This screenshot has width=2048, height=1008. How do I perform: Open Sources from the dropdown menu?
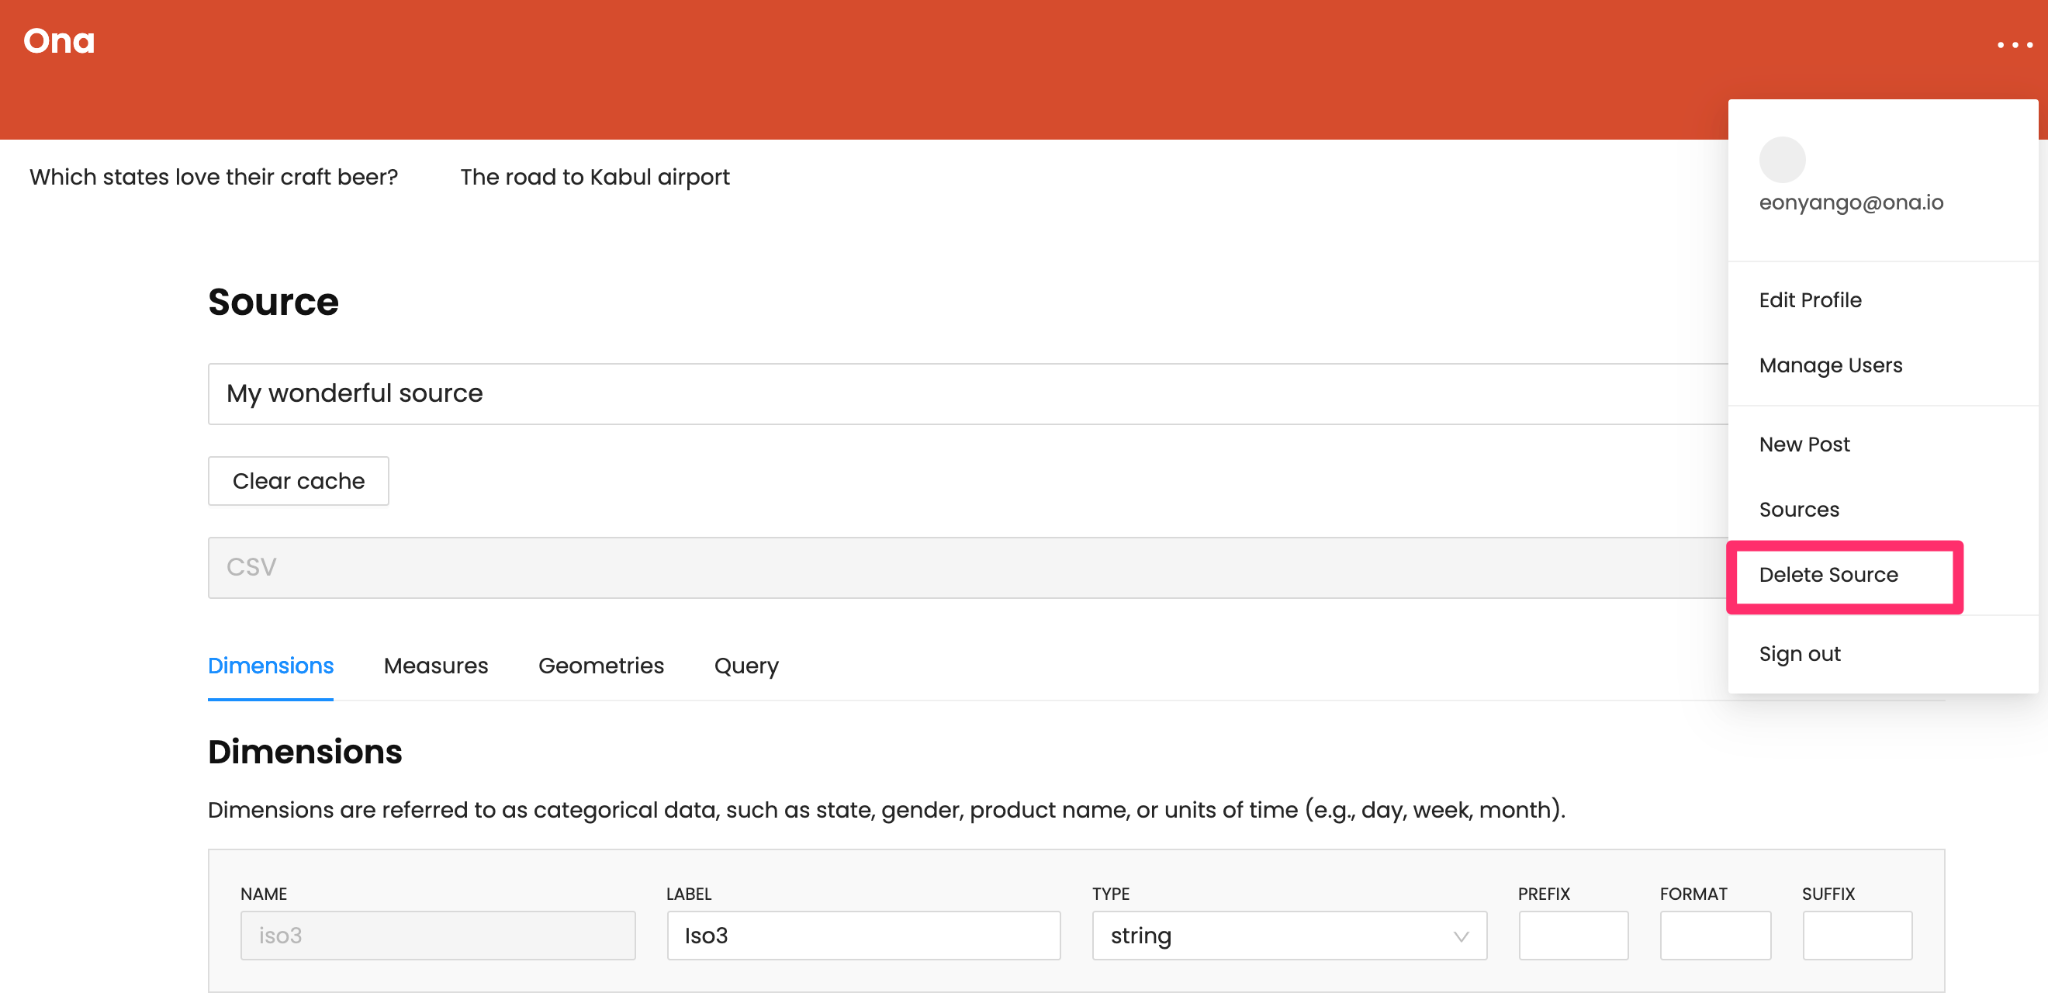(1798, 510)
